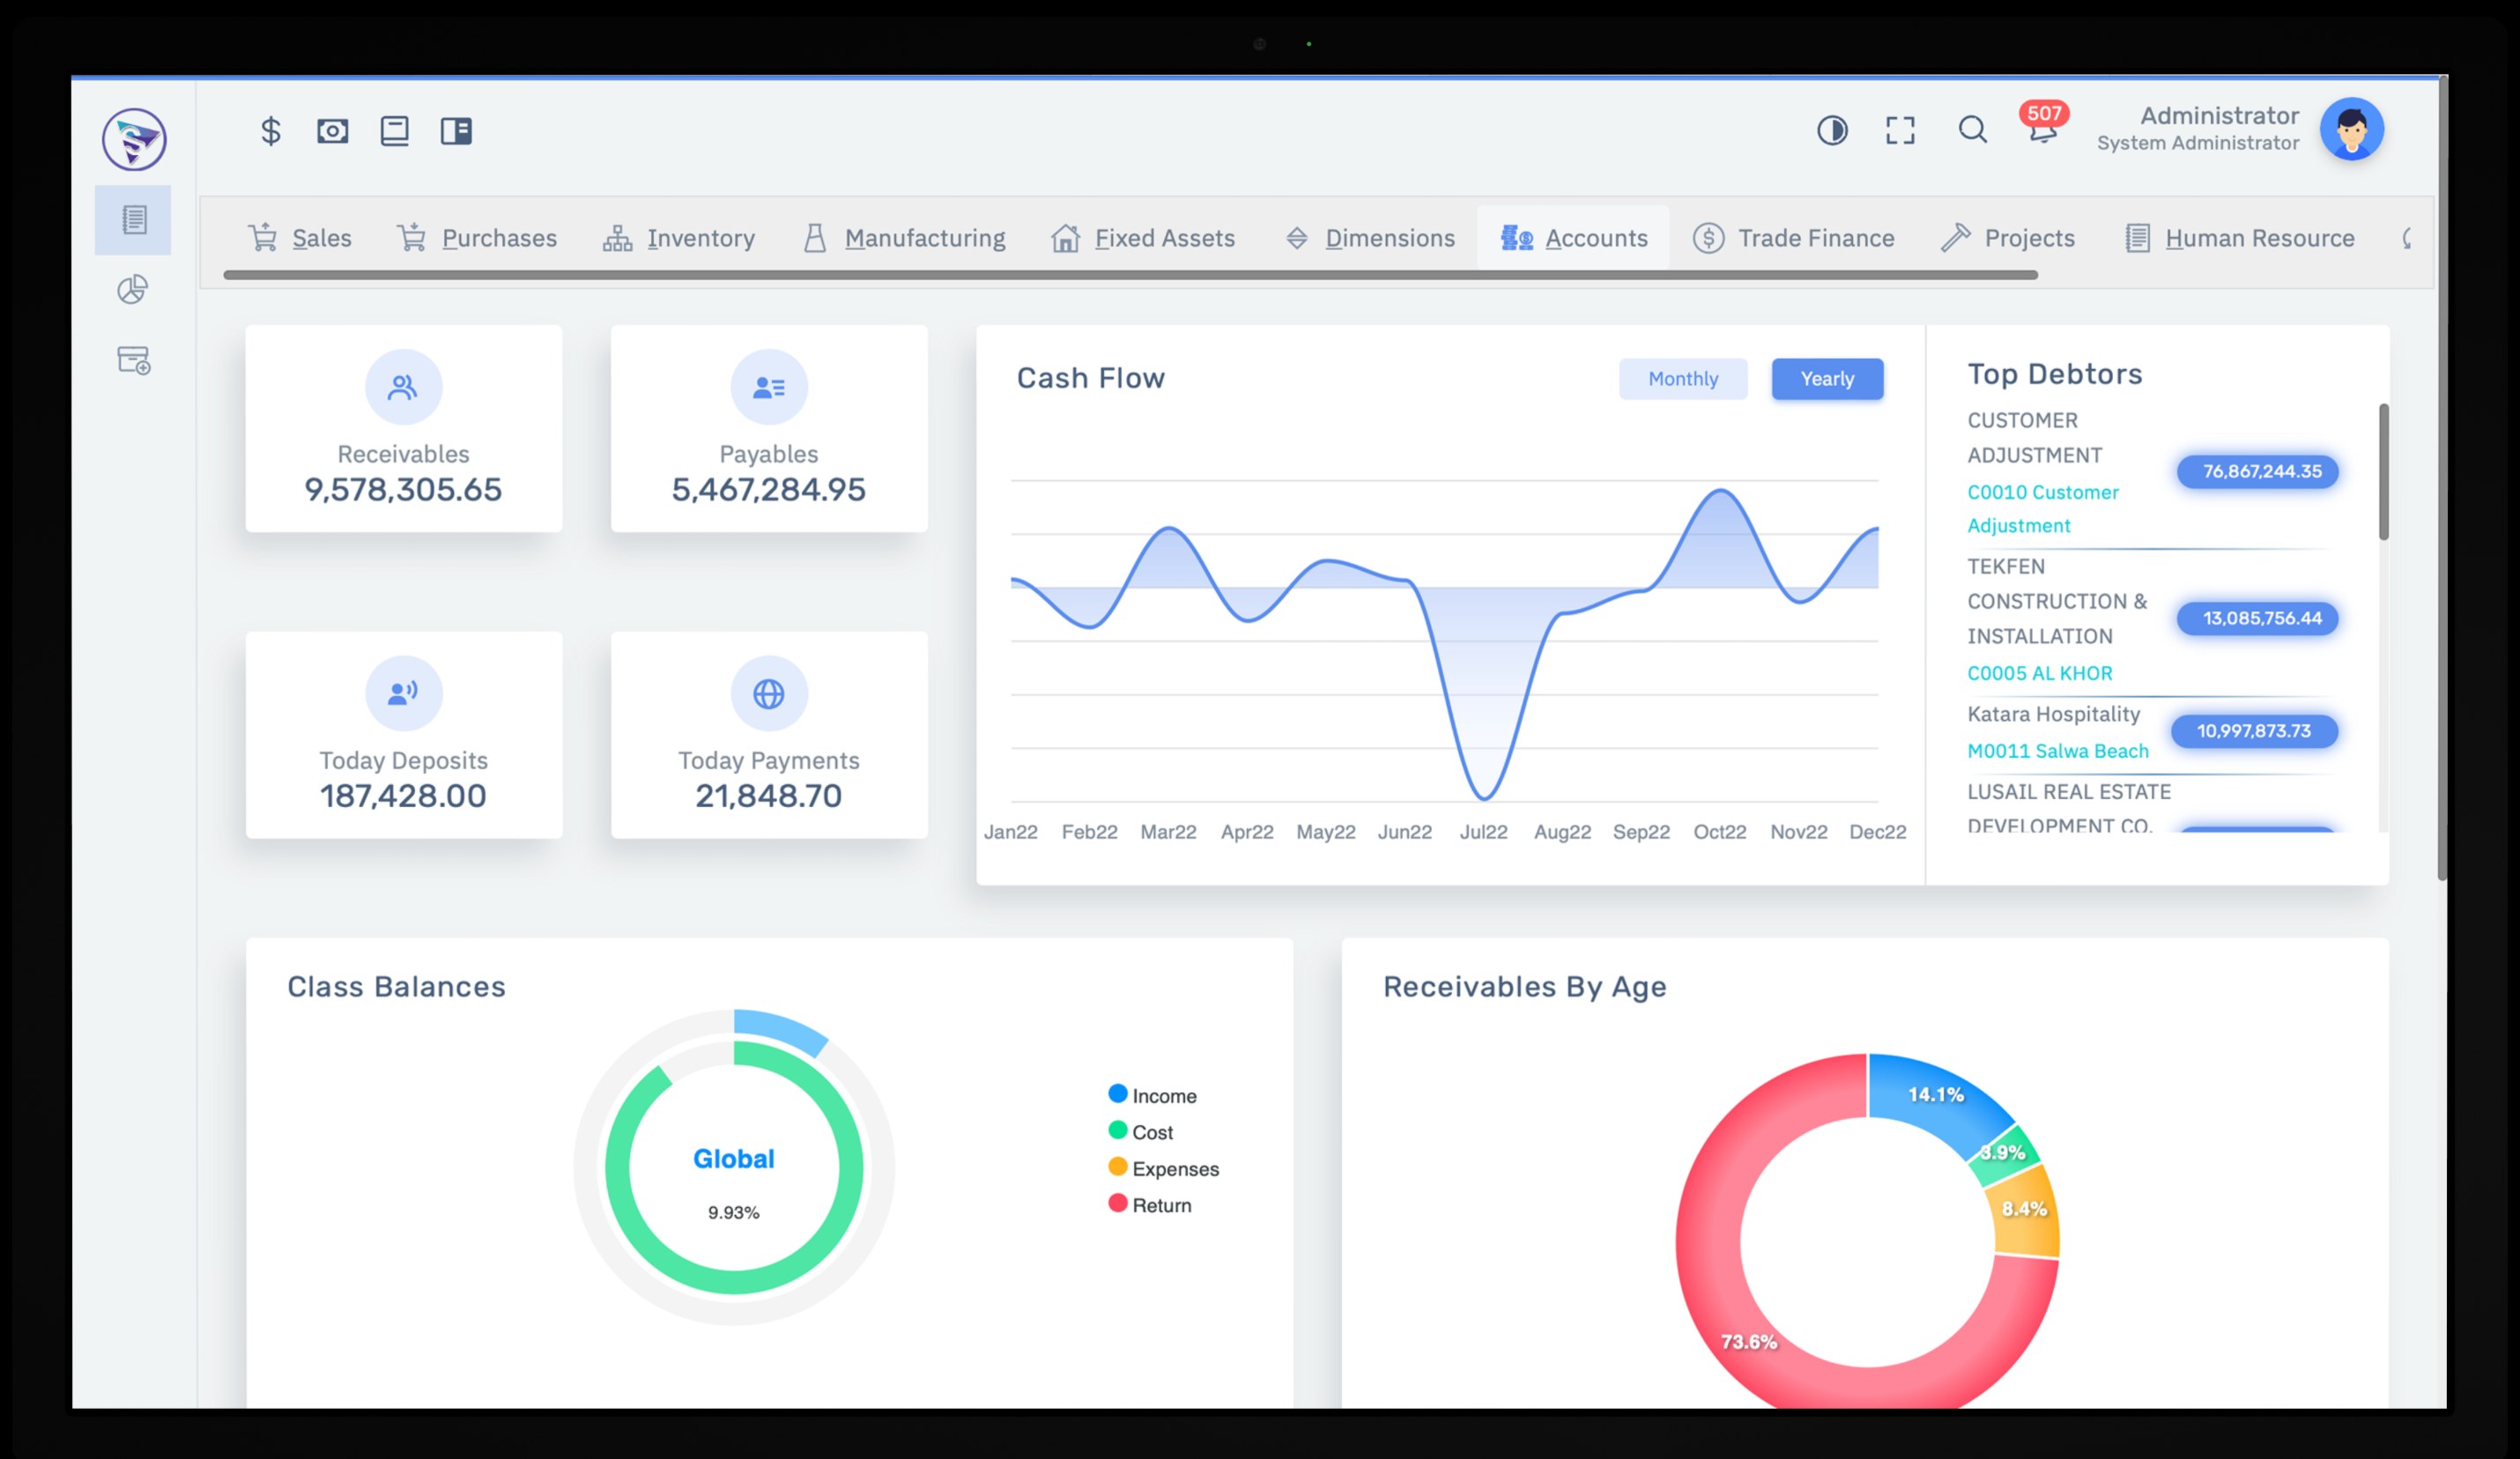Image resolution: width=2520 pixels, height=1459 pixels.
Task: Click the layout panel icon in the top toolbar
Action: pos(458,130)
